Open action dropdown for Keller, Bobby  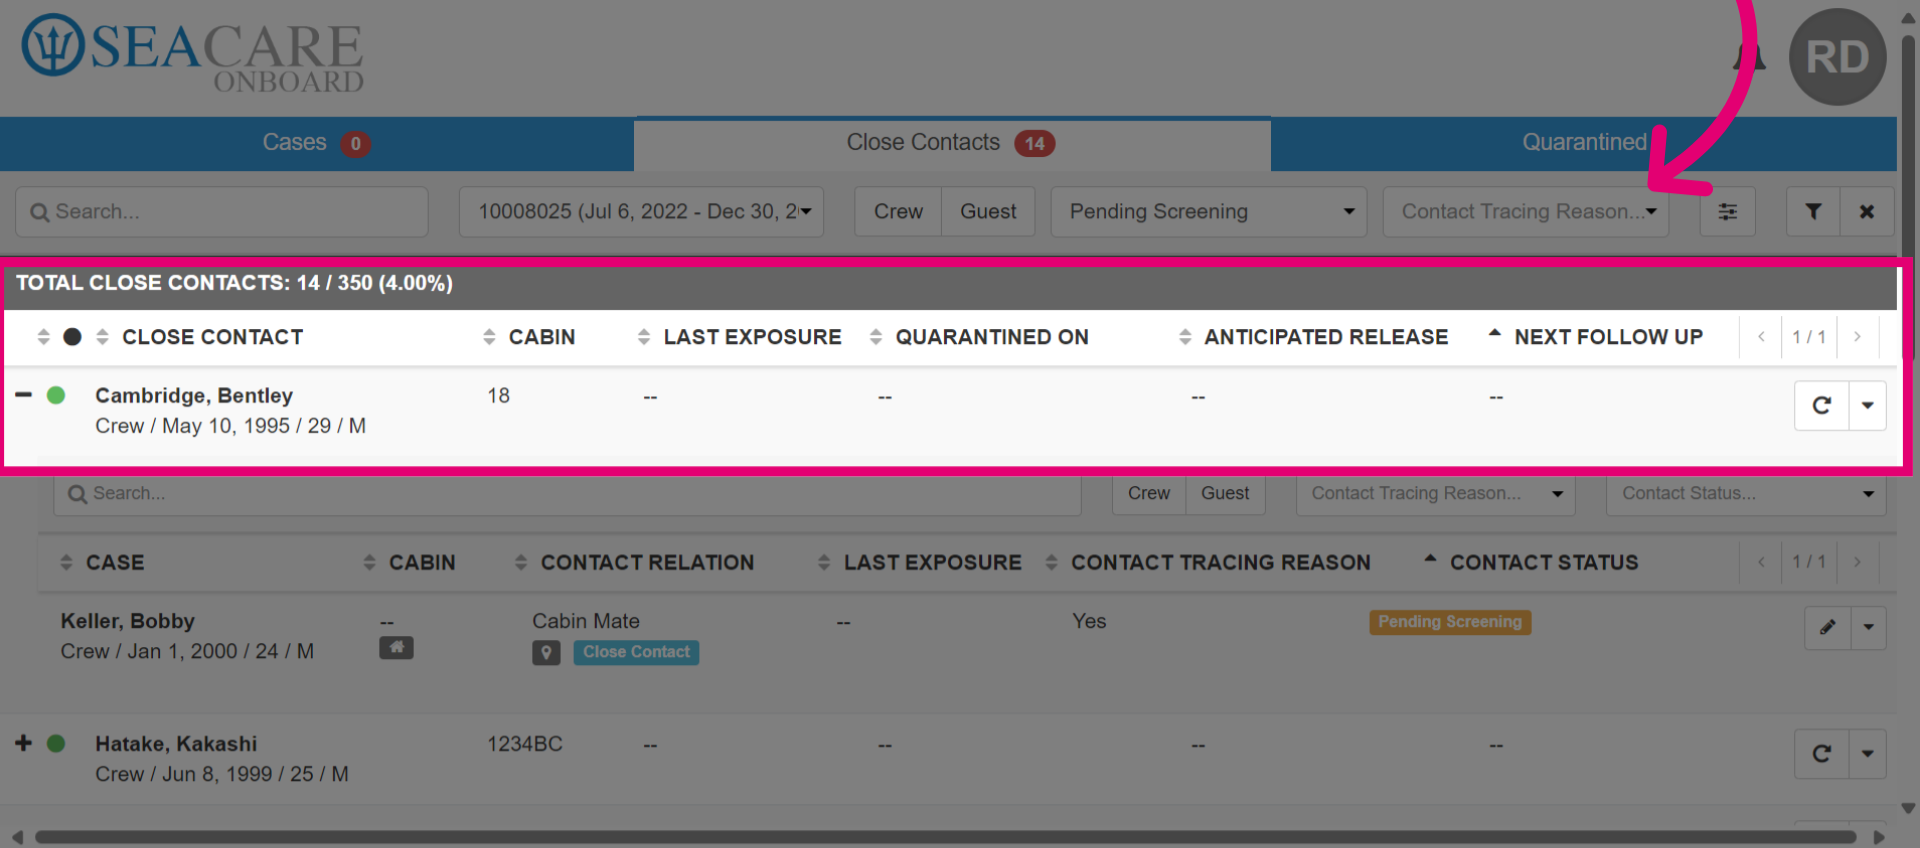(1868, 628)
